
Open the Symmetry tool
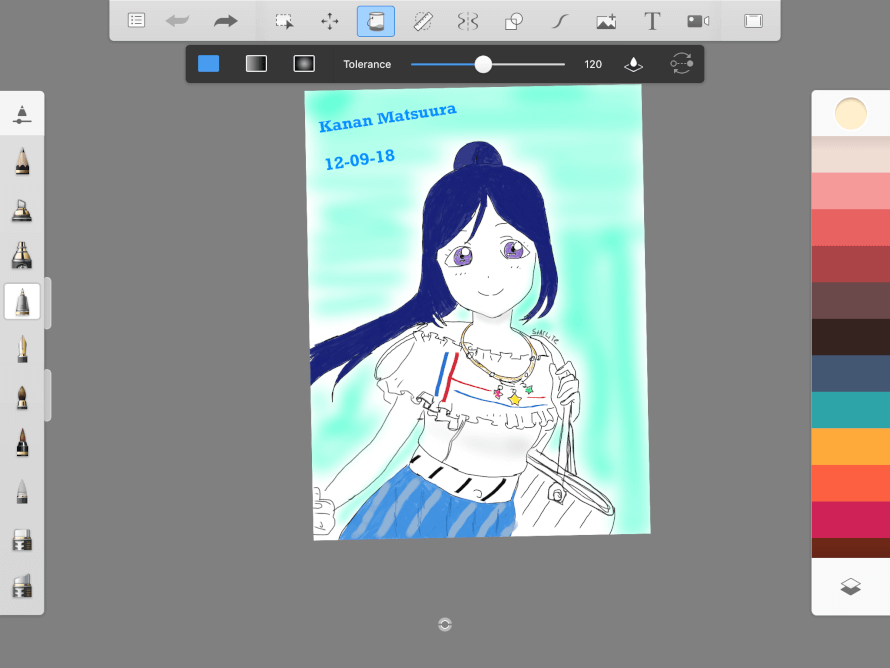(x=467, y=20)
